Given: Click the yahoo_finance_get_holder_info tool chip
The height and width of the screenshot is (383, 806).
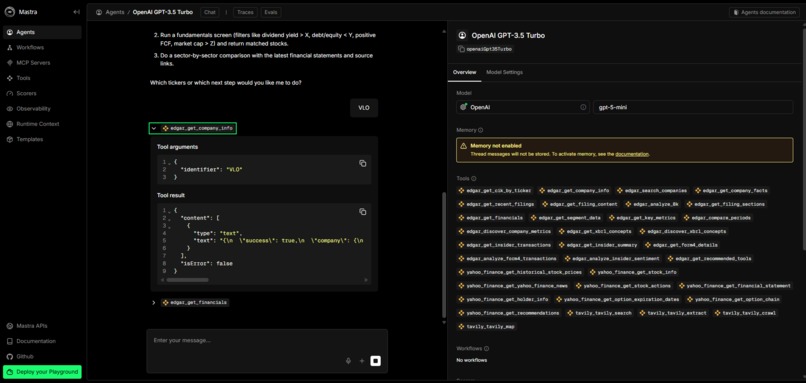Looking at the screenshot, I should (503, 299).
